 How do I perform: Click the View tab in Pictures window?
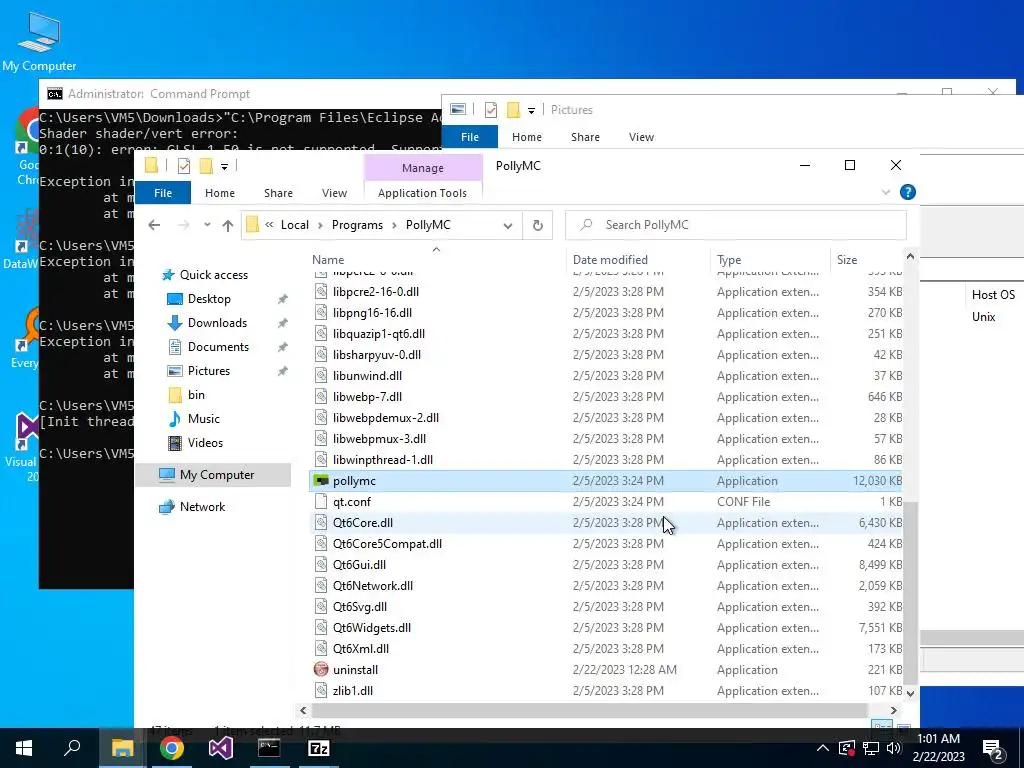tap(641, 136)
